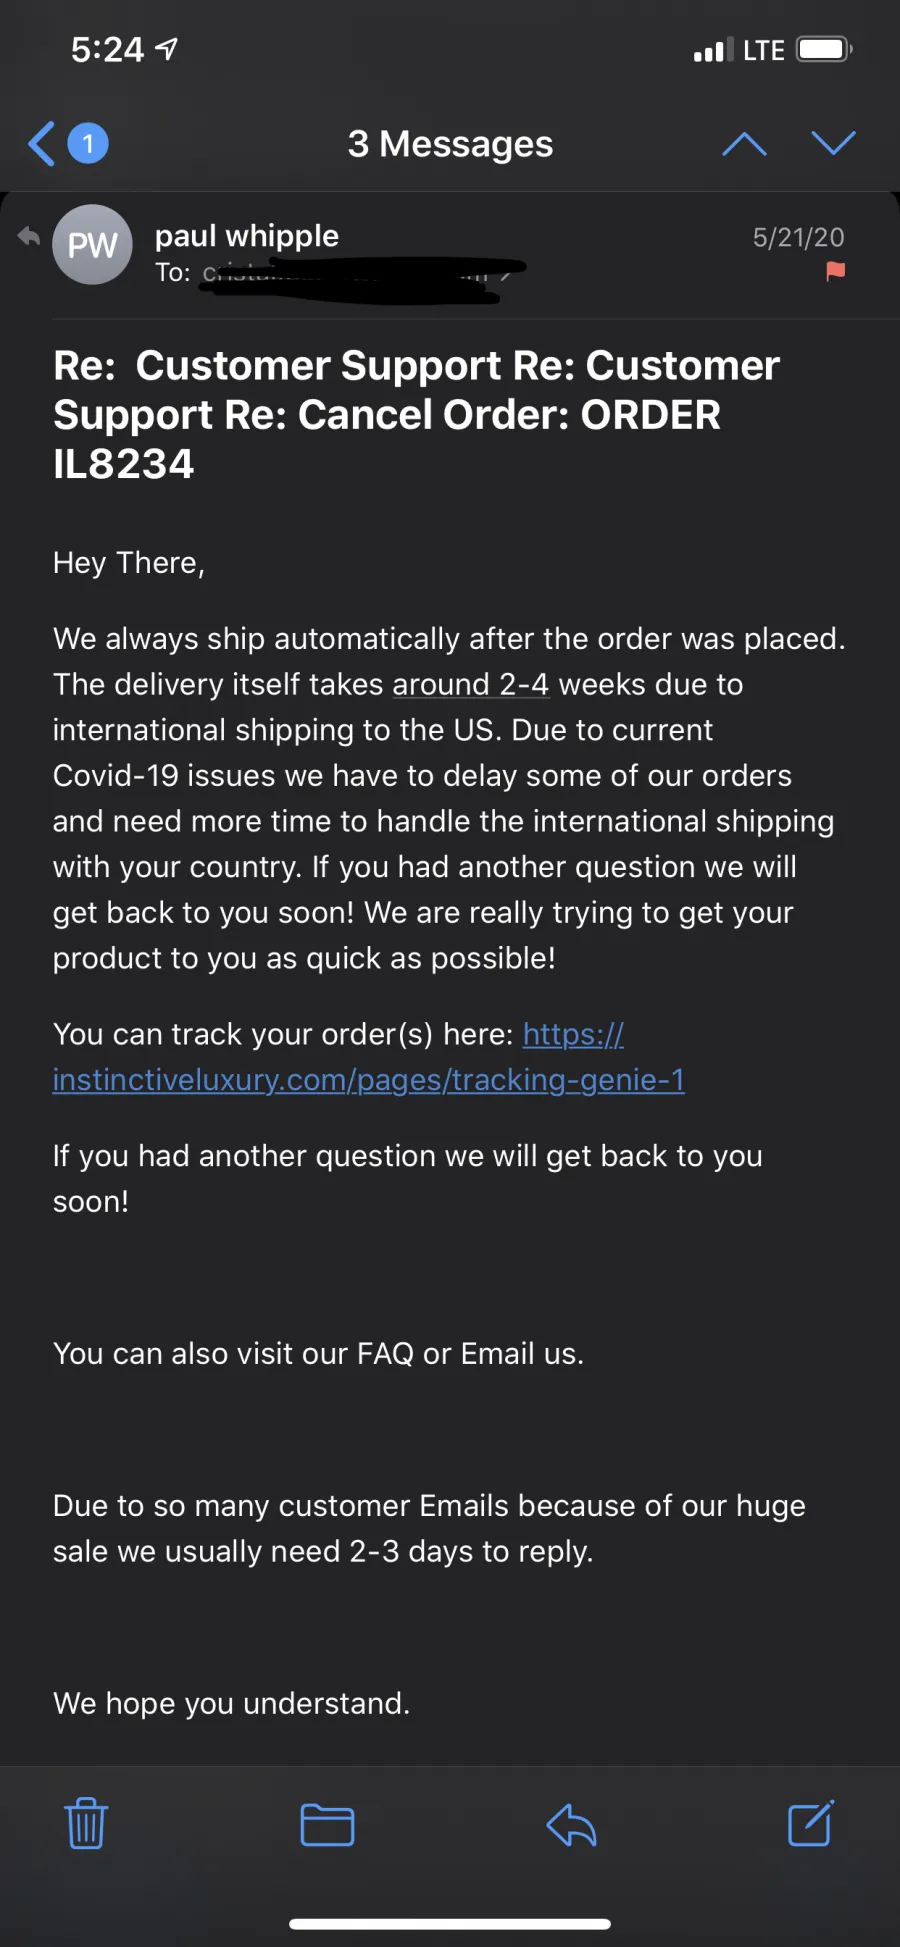Viewport: 900px width, 1947px height.
Task: Compose a new message with pencil icon
Action: pos(811,1823)
